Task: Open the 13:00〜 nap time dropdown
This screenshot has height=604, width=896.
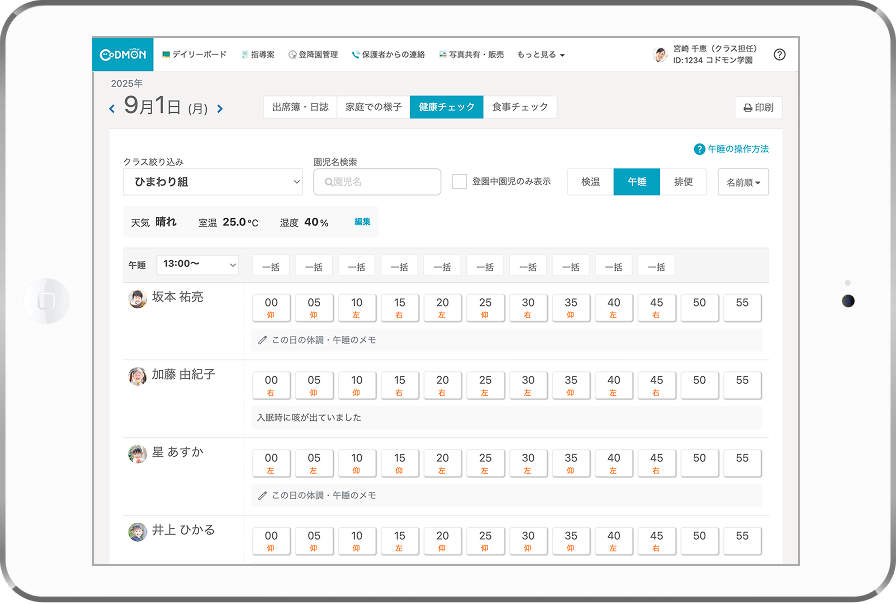Action: click(198, 265)
